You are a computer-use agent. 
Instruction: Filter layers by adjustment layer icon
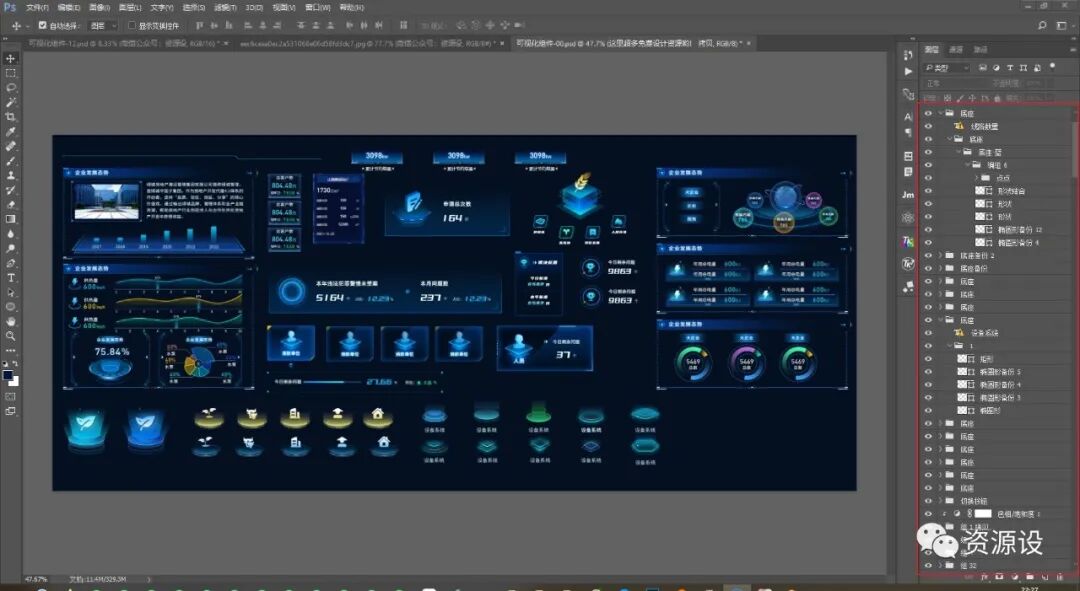pos(996,68)
